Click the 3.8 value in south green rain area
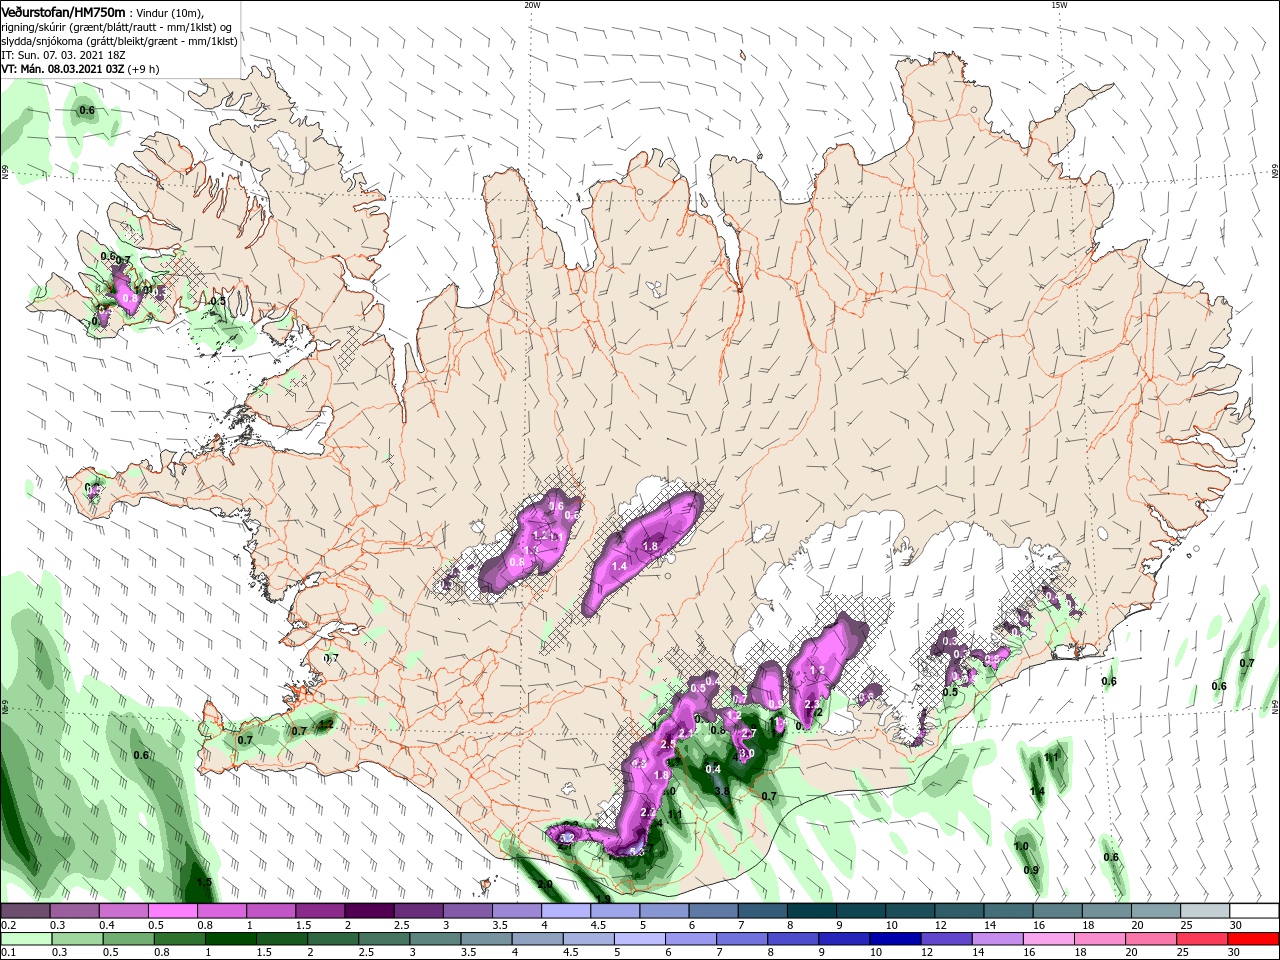The height and width of the screenshot is (960, 1280). tap(721, 791)
